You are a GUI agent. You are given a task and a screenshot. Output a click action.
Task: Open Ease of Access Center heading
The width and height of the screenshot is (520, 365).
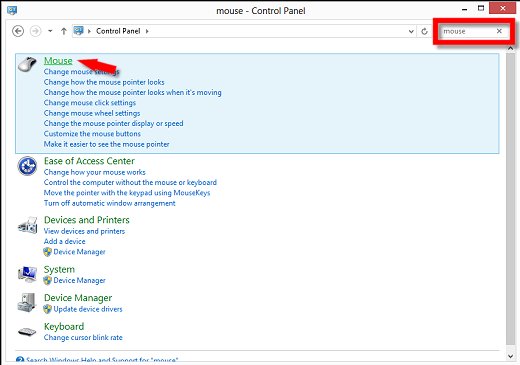click(x=89, y=161)
